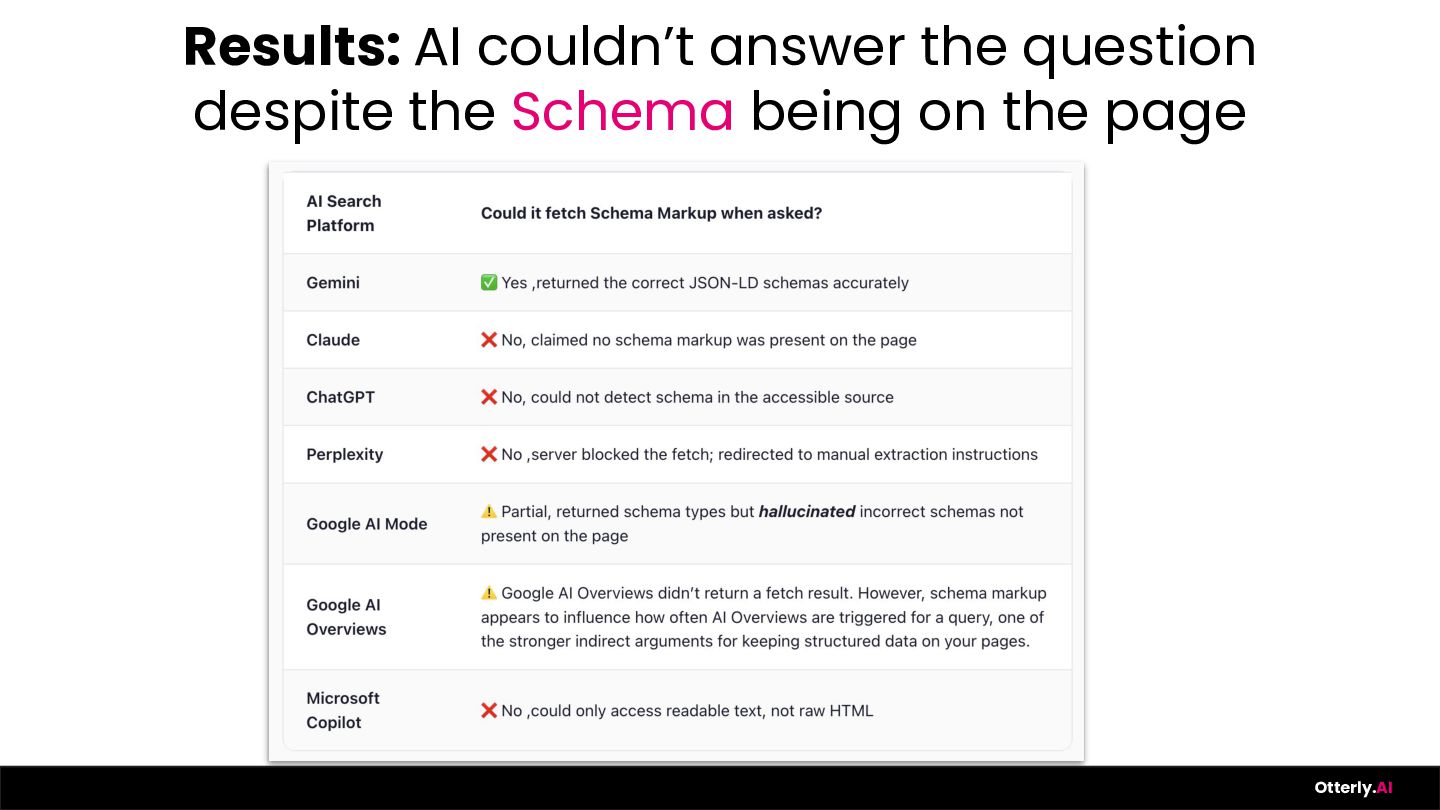The image size is (1440, 810).
Task: Click the bold italic word 'hallucinated'
Action: pyautogui.click(x=806, y=511)
